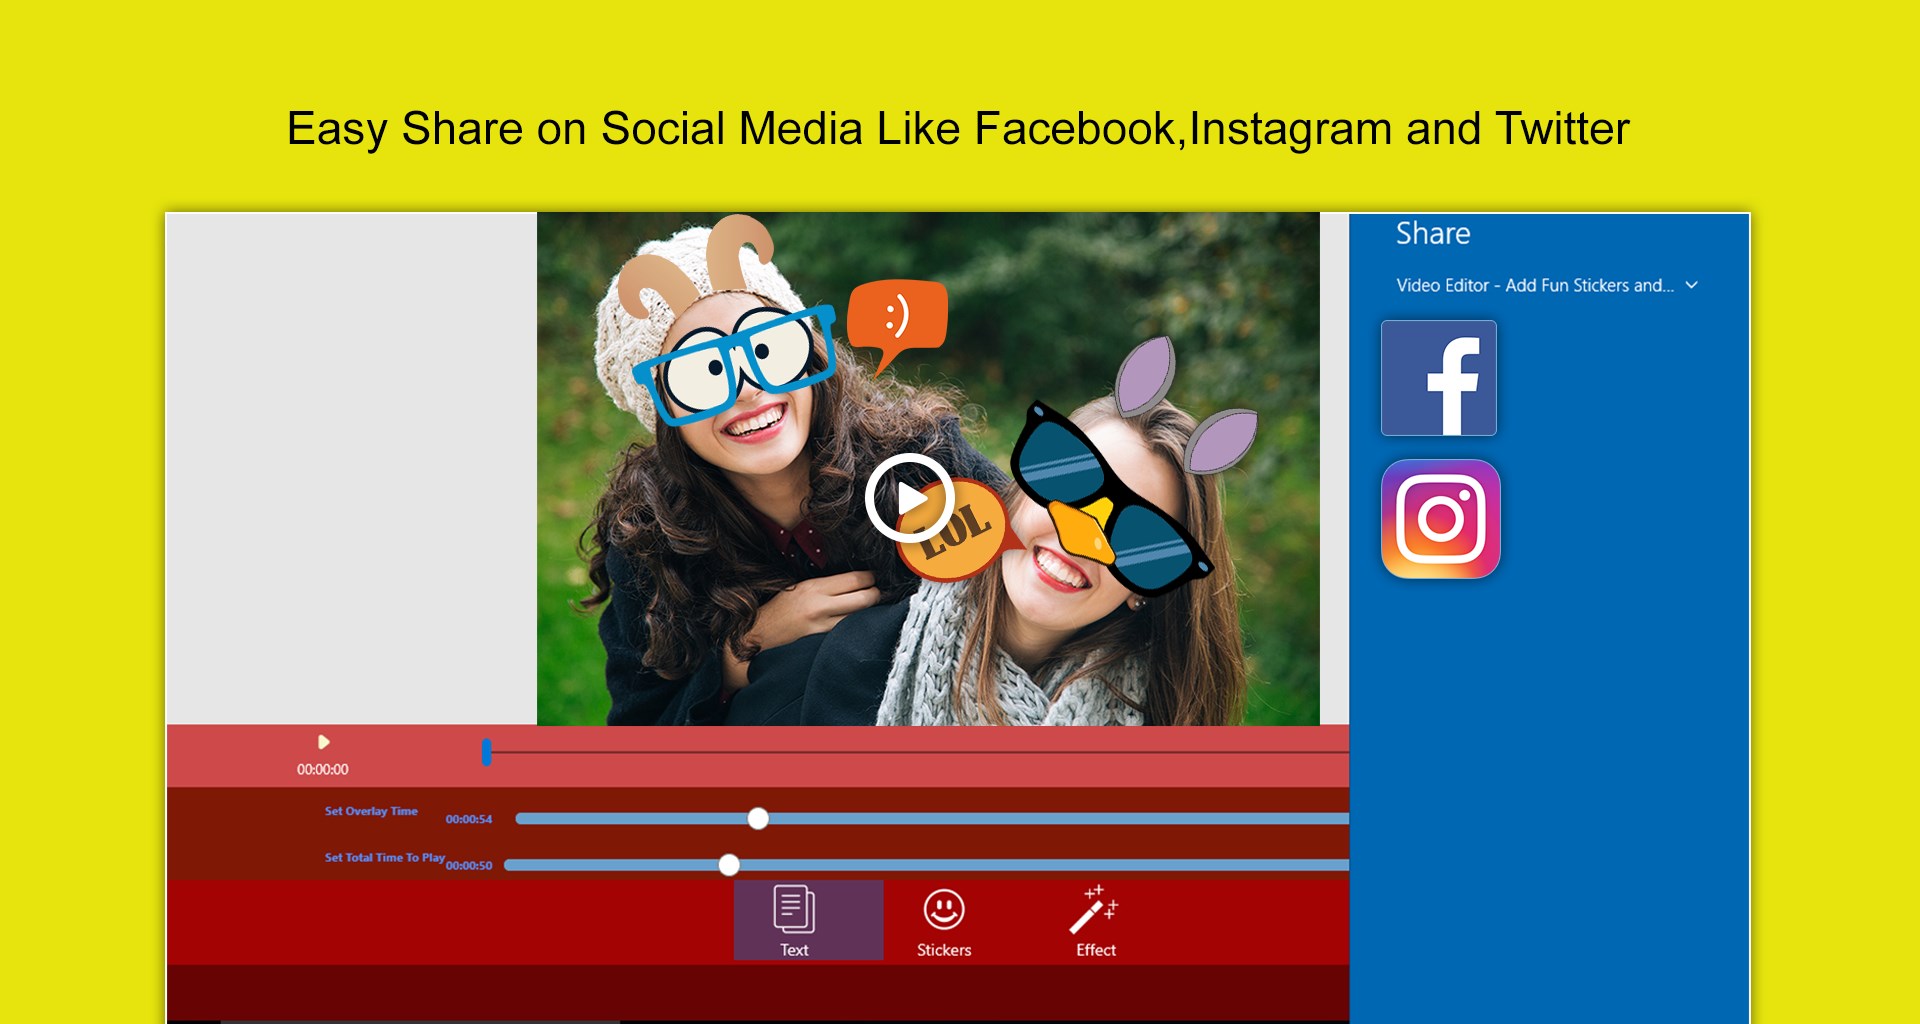The width and height of the screenshot is (1920, 1024).
Task: Open the Stickers panel
Action: point(944,921)
